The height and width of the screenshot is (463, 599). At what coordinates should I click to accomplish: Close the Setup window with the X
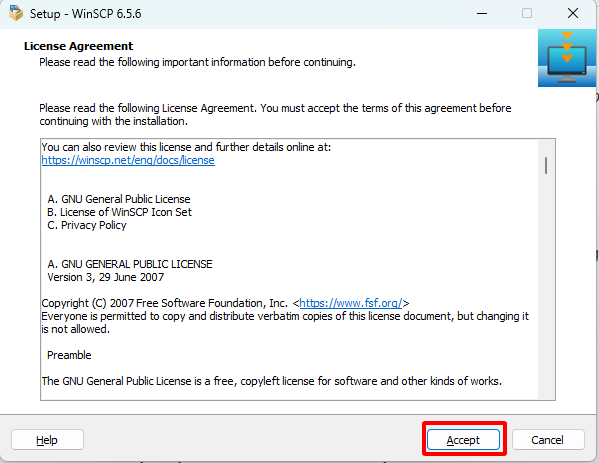(x=573, y=13)
